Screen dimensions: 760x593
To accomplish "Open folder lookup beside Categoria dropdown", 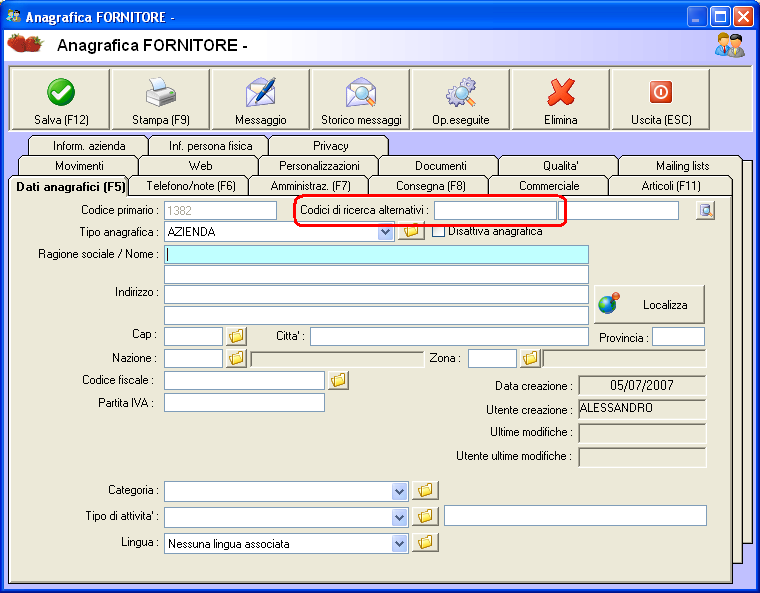I will [x=425, y=490].
